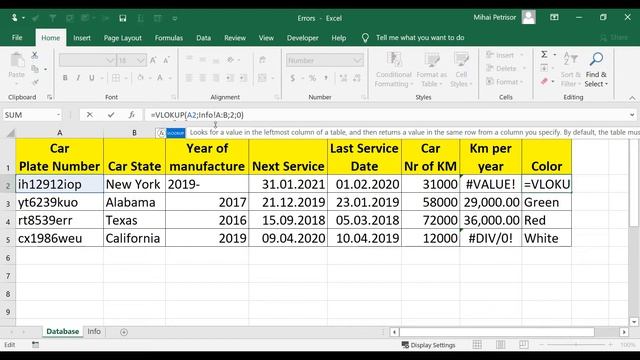Select the cell with ih12912iop

click(x=59, y=184)
